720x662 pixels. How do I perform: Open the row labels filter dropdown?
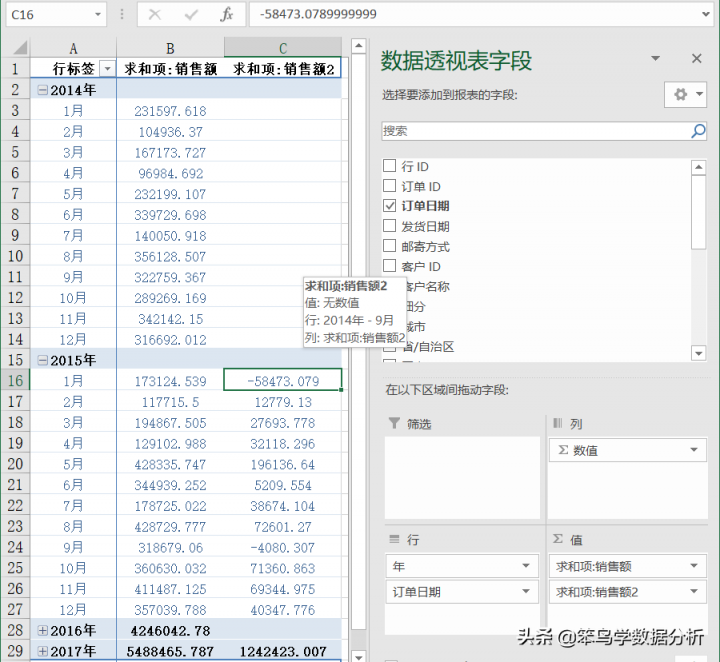[107, 69]
